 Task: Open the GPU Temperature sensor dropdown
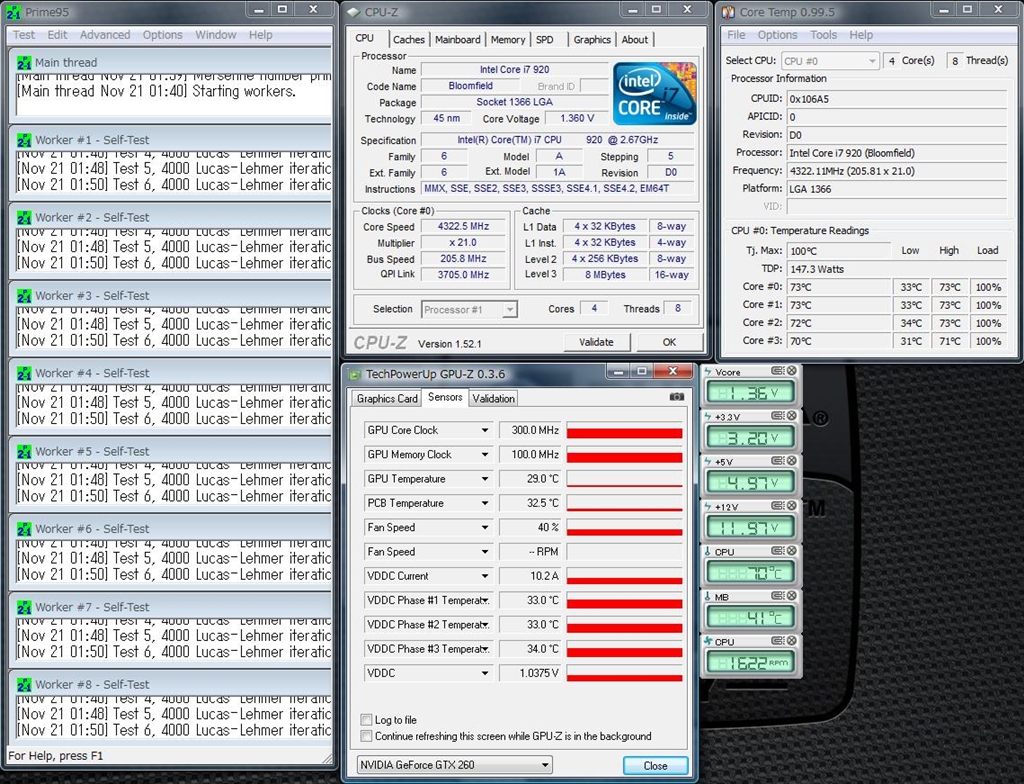[x=485, y=479]
